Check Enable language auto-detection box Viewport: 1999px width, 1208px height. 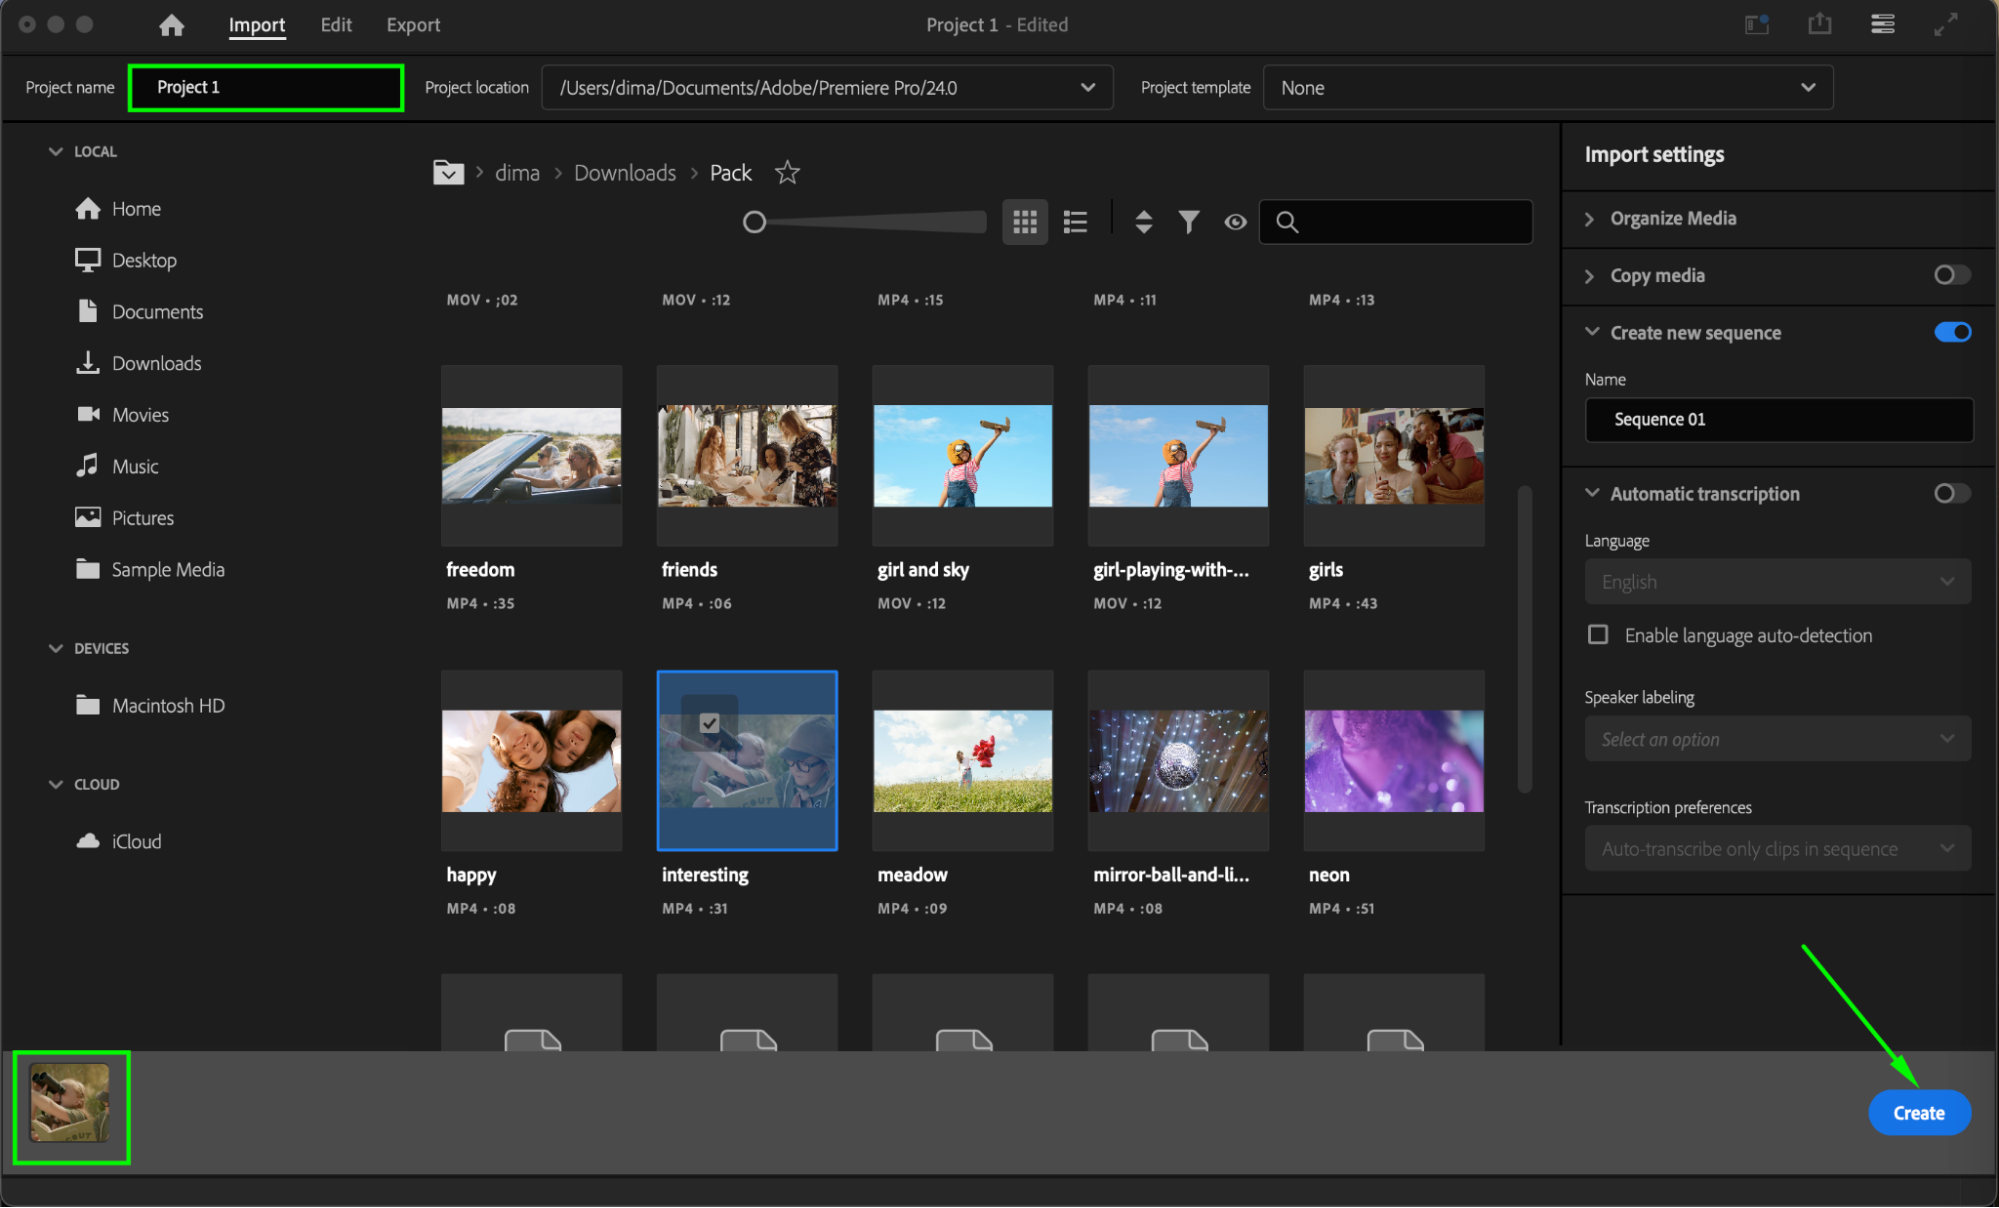pyautogui.click(x=1598, y=635)
